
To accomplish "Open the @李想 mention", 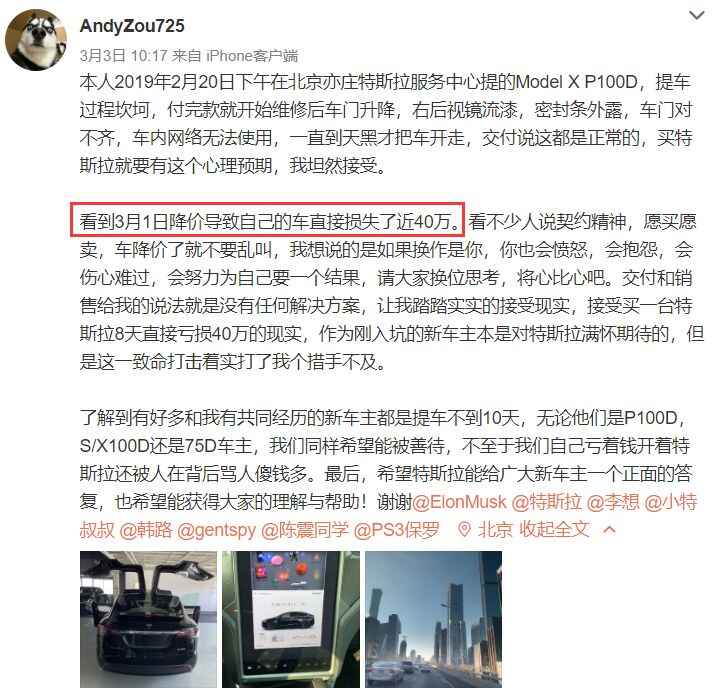I will coord(613,502).
